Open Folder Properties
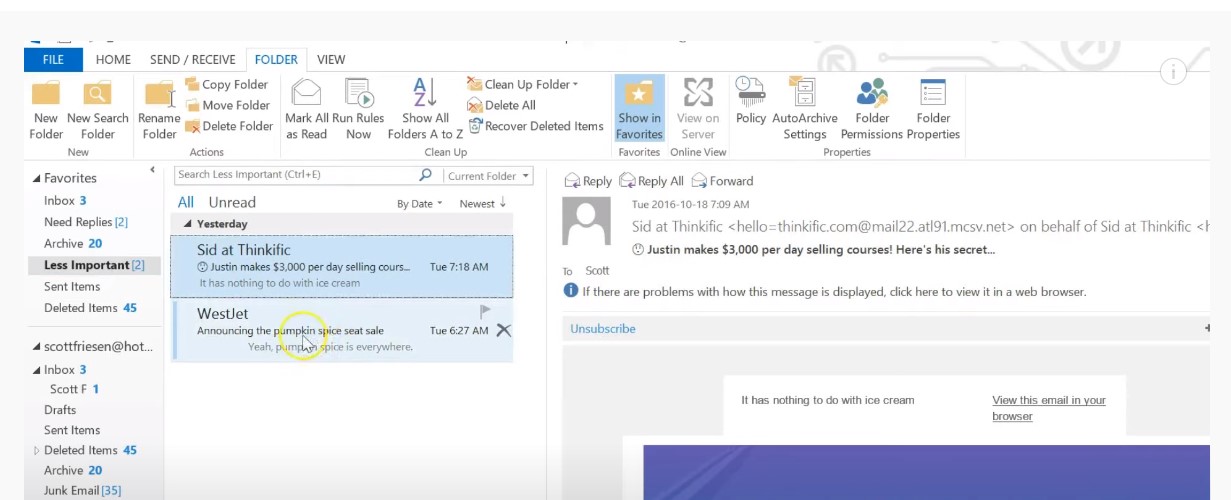Screen dimensions: 1231x500 point(933,95)
